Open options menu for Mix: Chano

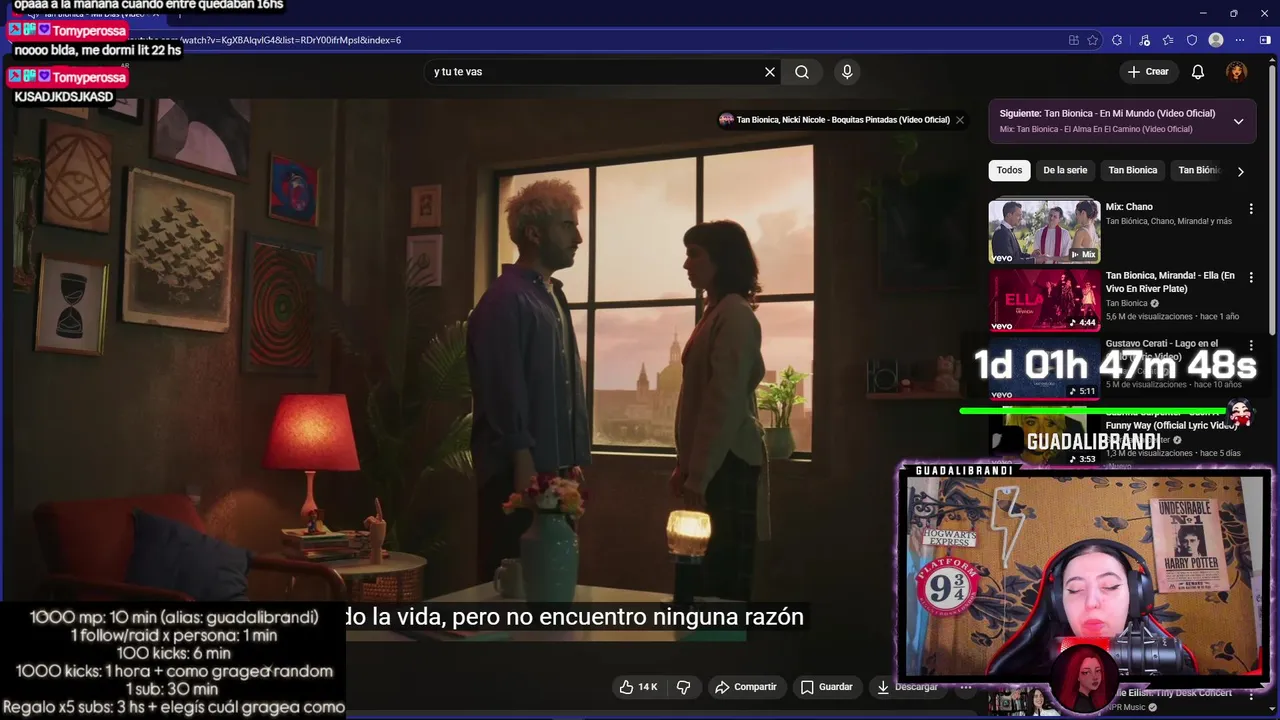(1251, 209)
